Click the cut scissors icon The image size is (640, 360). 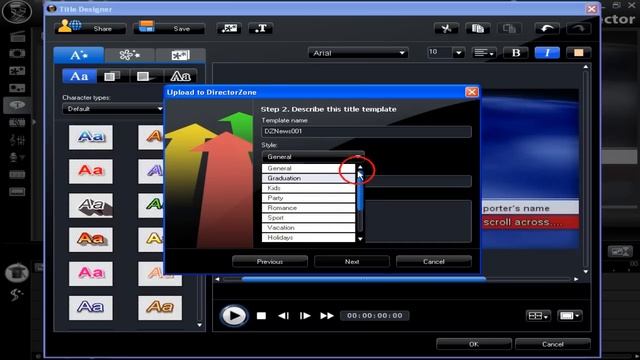click(446, 29)
